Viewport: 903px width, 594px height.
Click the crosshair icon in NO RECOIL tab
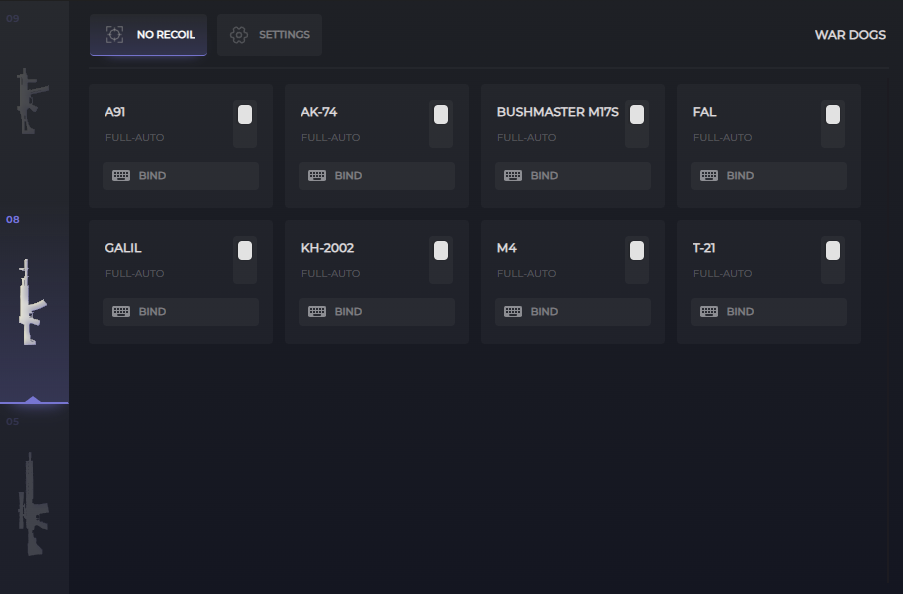click(115, 35)
